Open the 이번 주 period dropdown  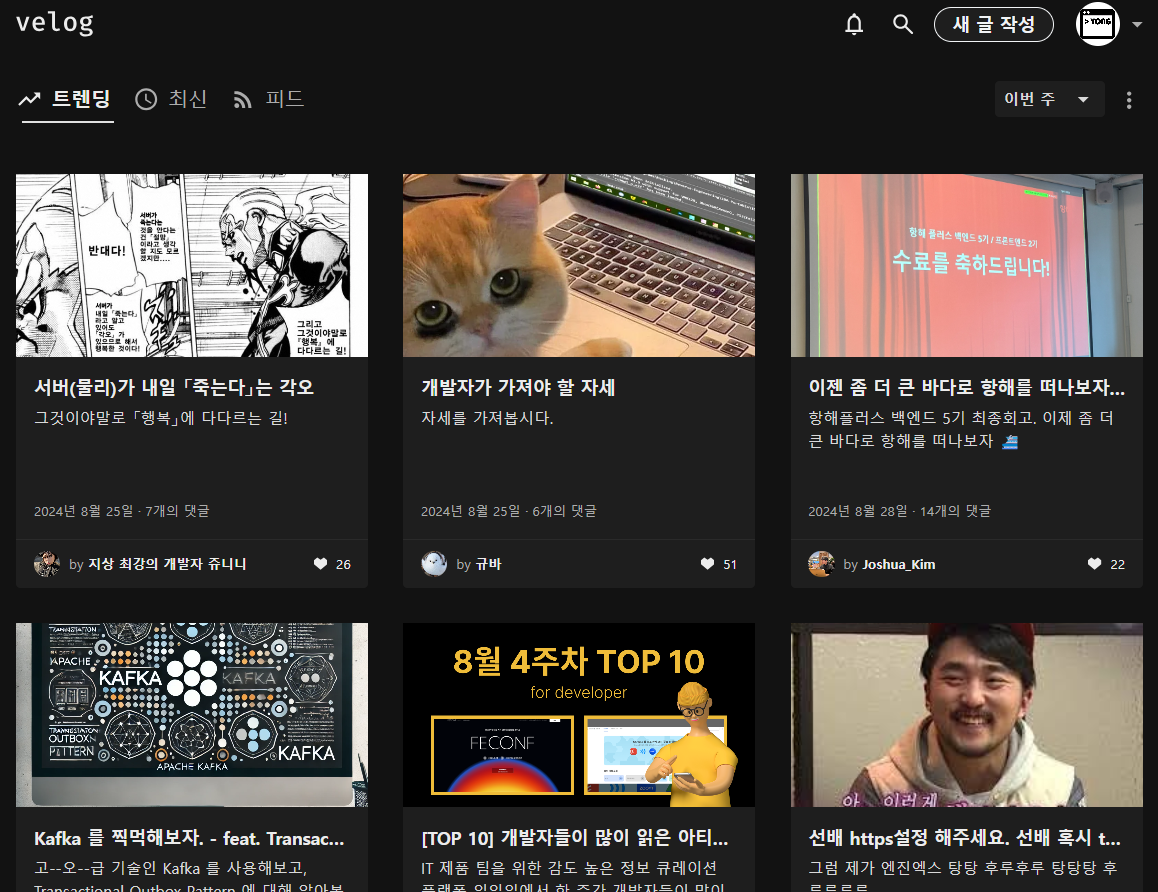point(1049,99)
